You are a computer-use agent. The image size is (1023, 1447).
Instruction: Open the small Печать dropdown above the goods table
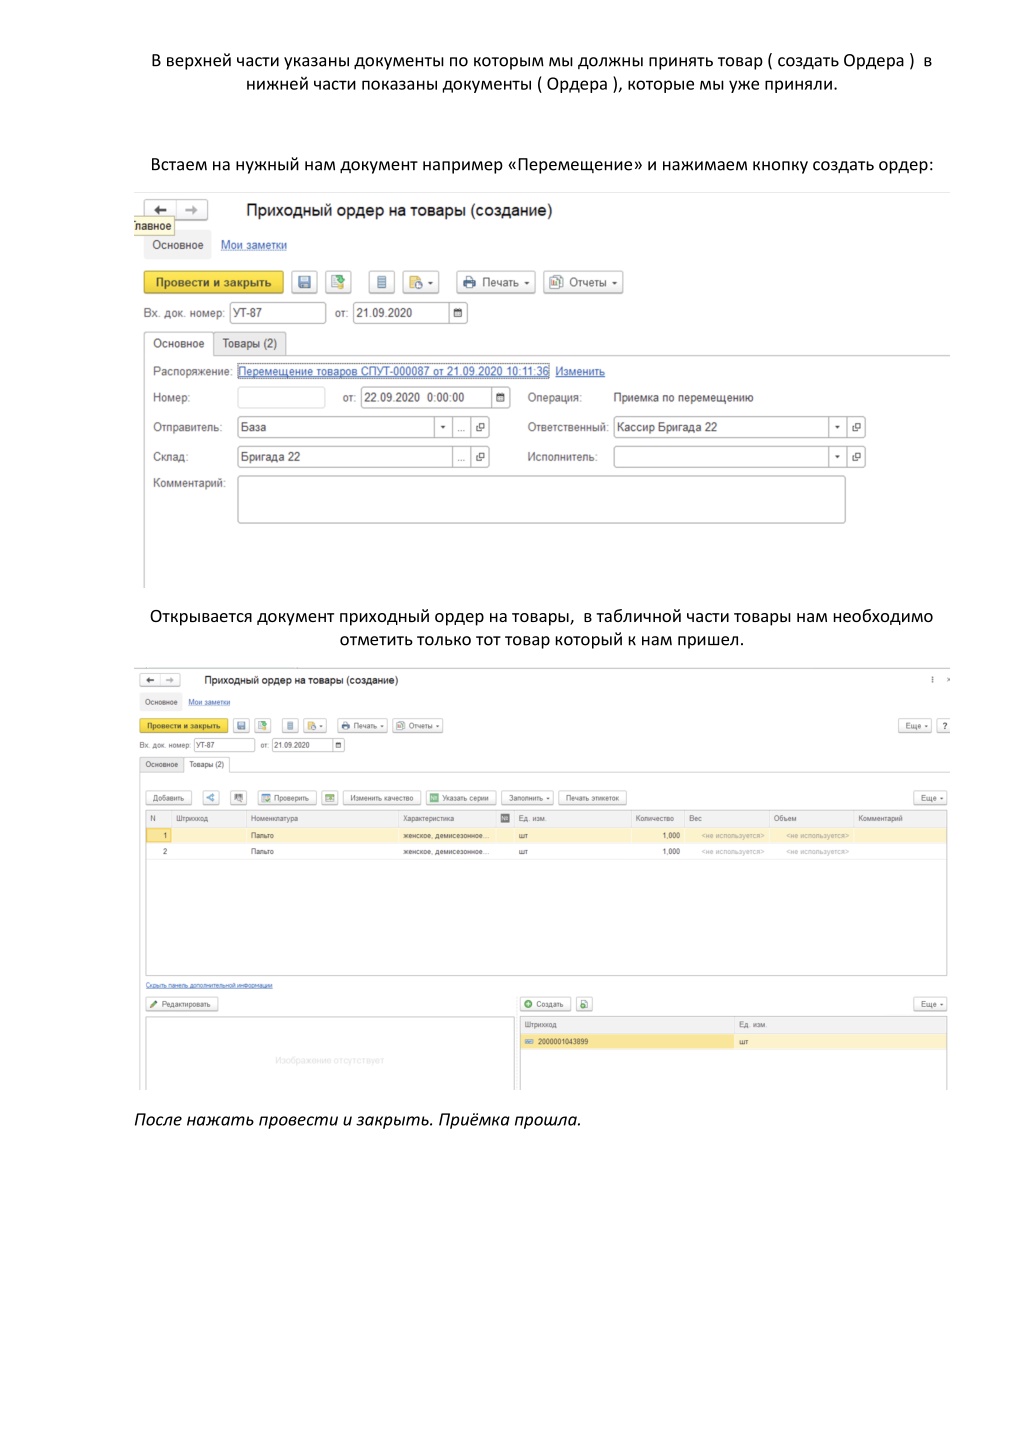[x=362, y=726]
